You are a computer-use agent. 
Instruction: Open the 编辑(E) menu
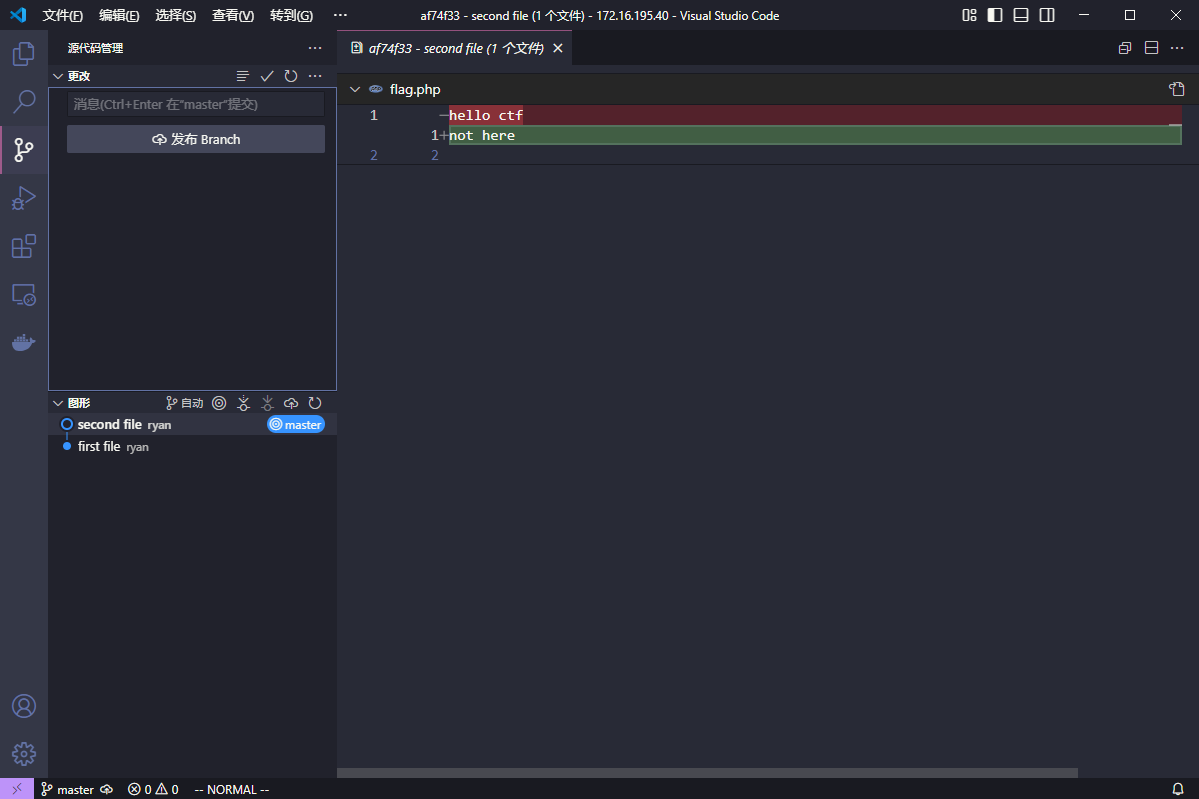coord(119,15)
